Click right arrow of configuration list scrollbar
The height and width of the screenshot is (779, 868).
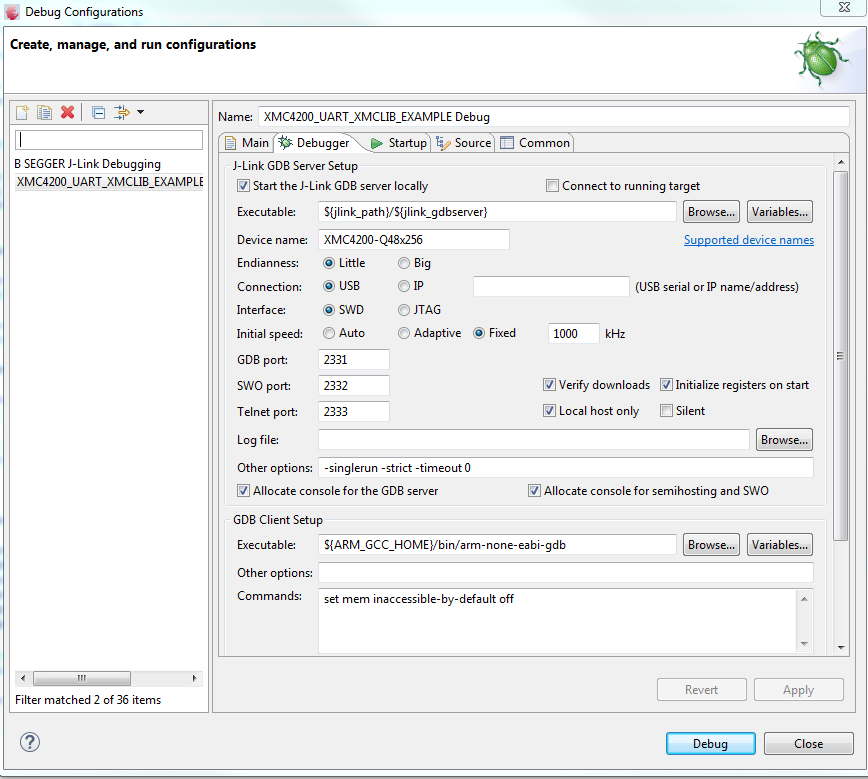click(194, 678)
